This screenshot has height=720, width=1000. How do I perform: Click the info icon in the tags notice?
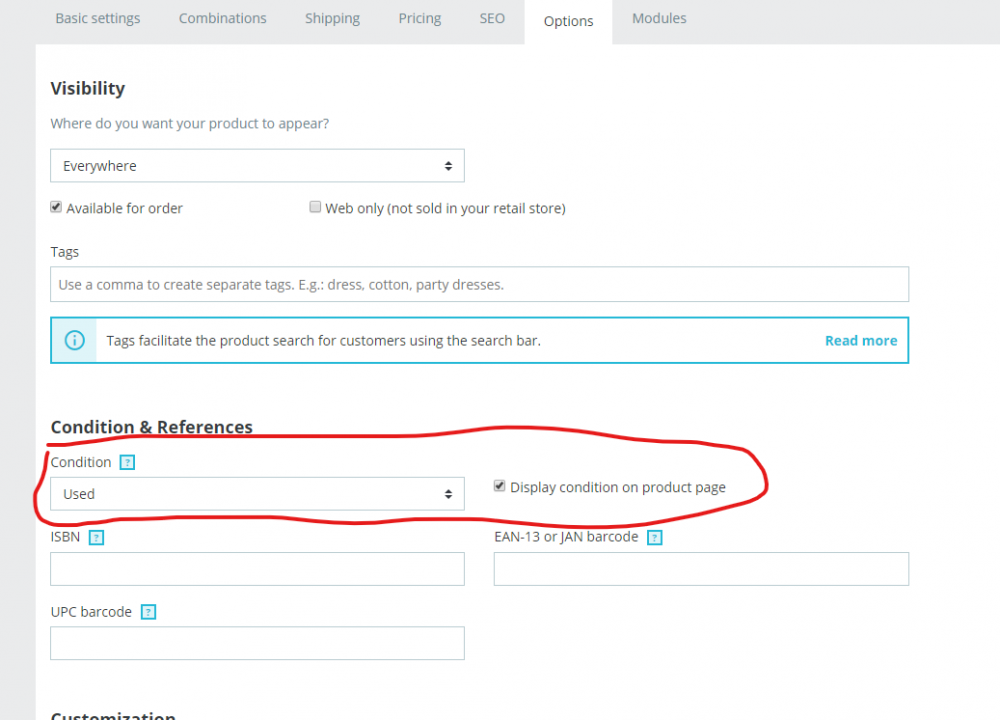click(x=74, y=341)
